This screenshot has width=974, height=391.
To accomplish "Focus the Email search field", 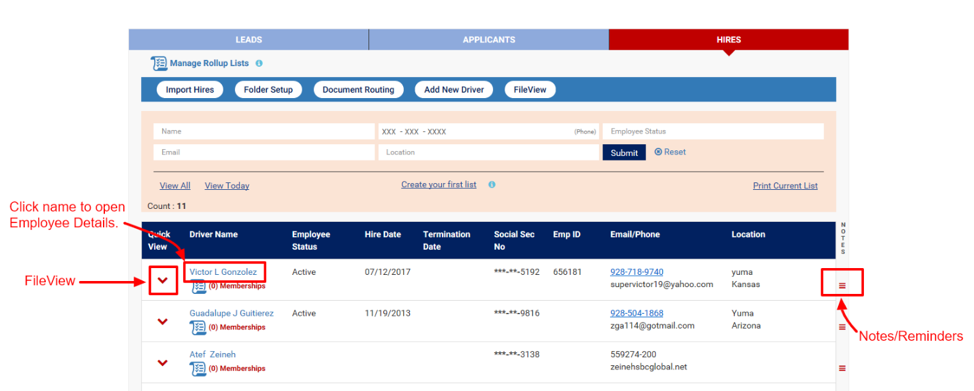I will 264,152.
